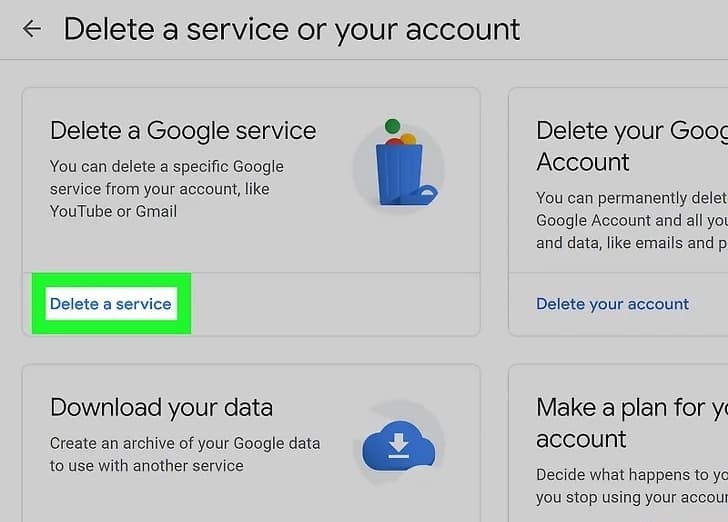Click the Delete your Google Account heading
Viewport: 728px width, 522px height.
click(632, 146)
